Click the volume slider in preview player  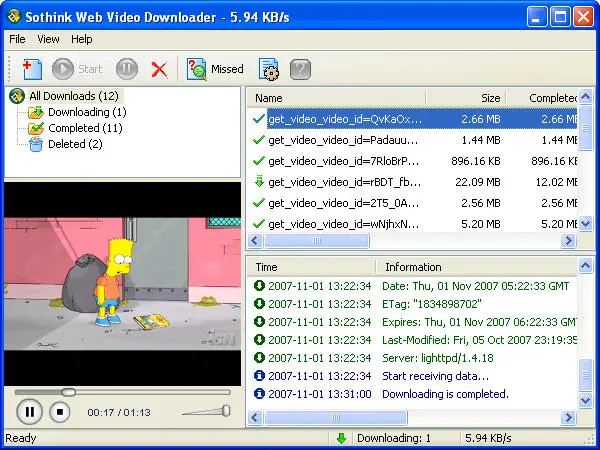tap(208, 411)
